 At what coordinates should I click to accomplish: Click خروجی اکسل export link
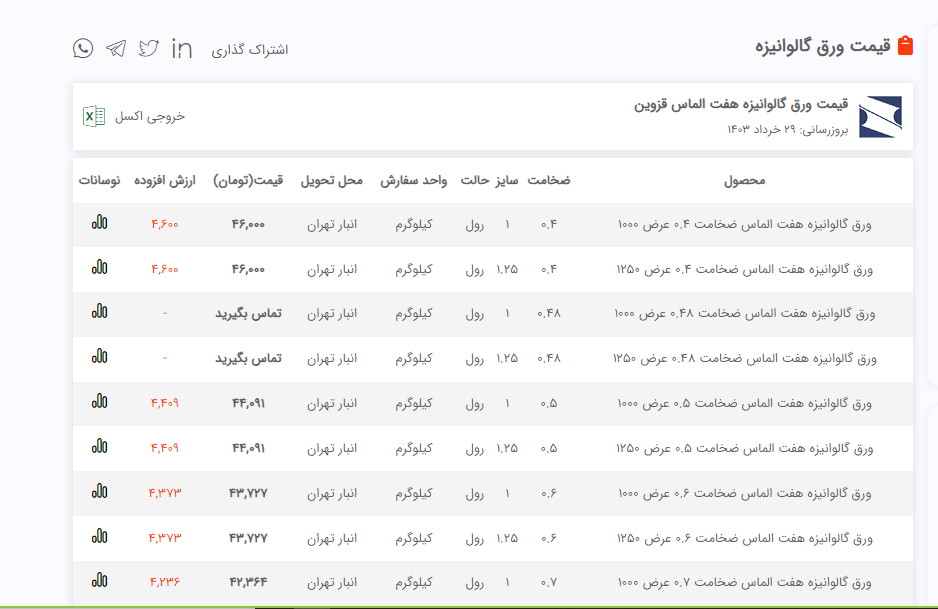pyautogui.click(x=150, y=116)
